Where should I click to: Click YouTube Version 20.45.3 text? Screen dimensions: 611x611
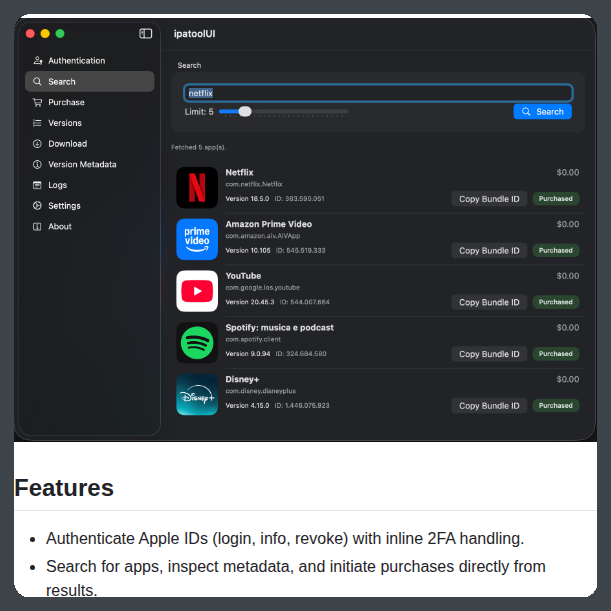(x=250, y=302)
